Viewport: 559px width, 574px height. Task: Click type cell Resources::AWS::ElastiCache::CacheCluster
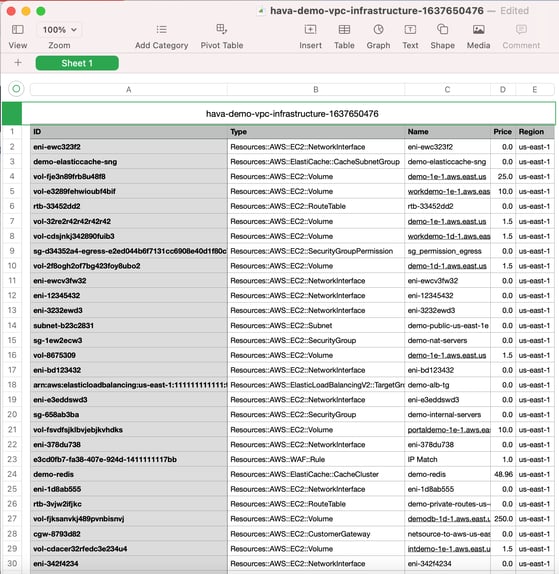coord(316,474)
